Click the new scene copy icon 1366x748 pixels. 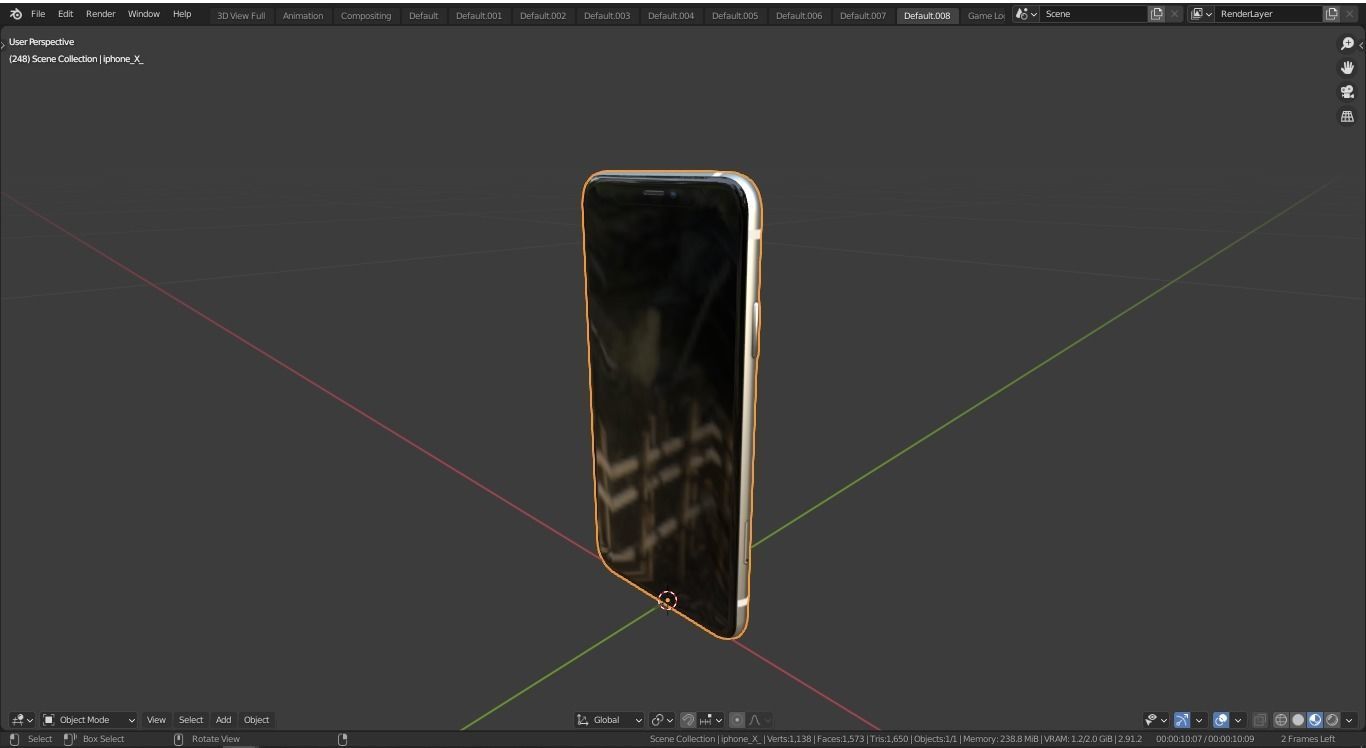pyautogui.click(x=1157, y=14)
